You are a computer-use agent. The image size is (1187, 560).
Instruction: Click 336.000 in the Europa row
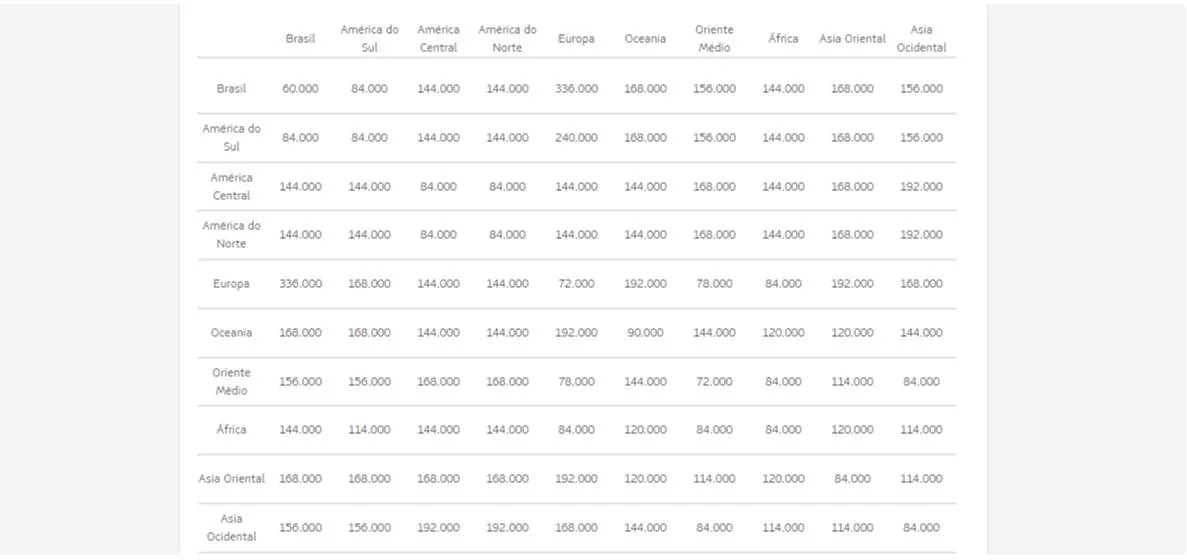click(300, 284)
